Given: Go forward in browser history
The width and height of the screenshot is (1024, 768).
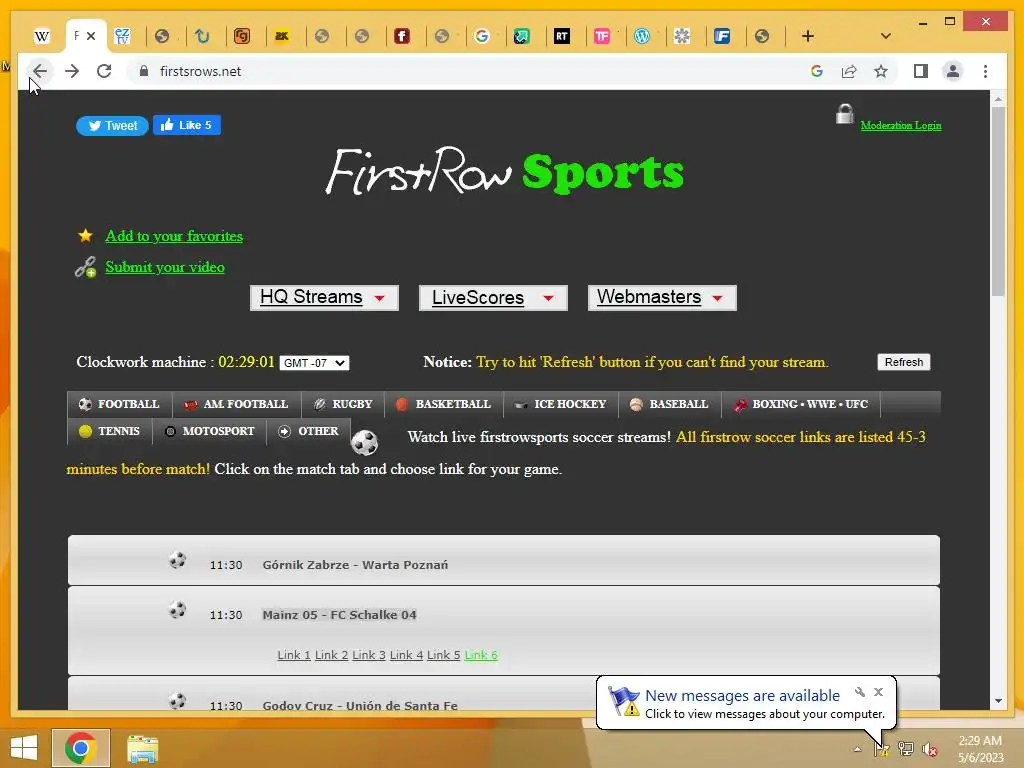Looking at the screenshot, I should pos(72,71).
